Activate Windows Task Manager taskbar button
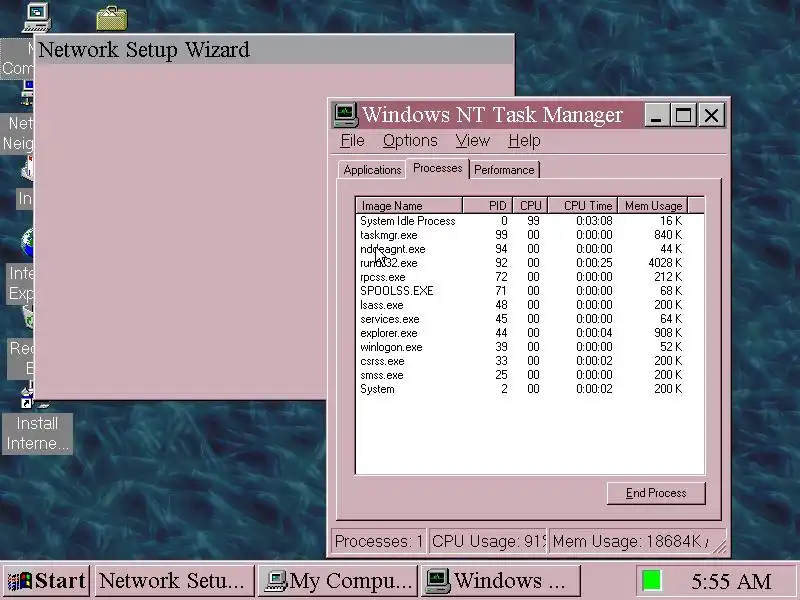The image size is (800, 600). tap(501, 581)
